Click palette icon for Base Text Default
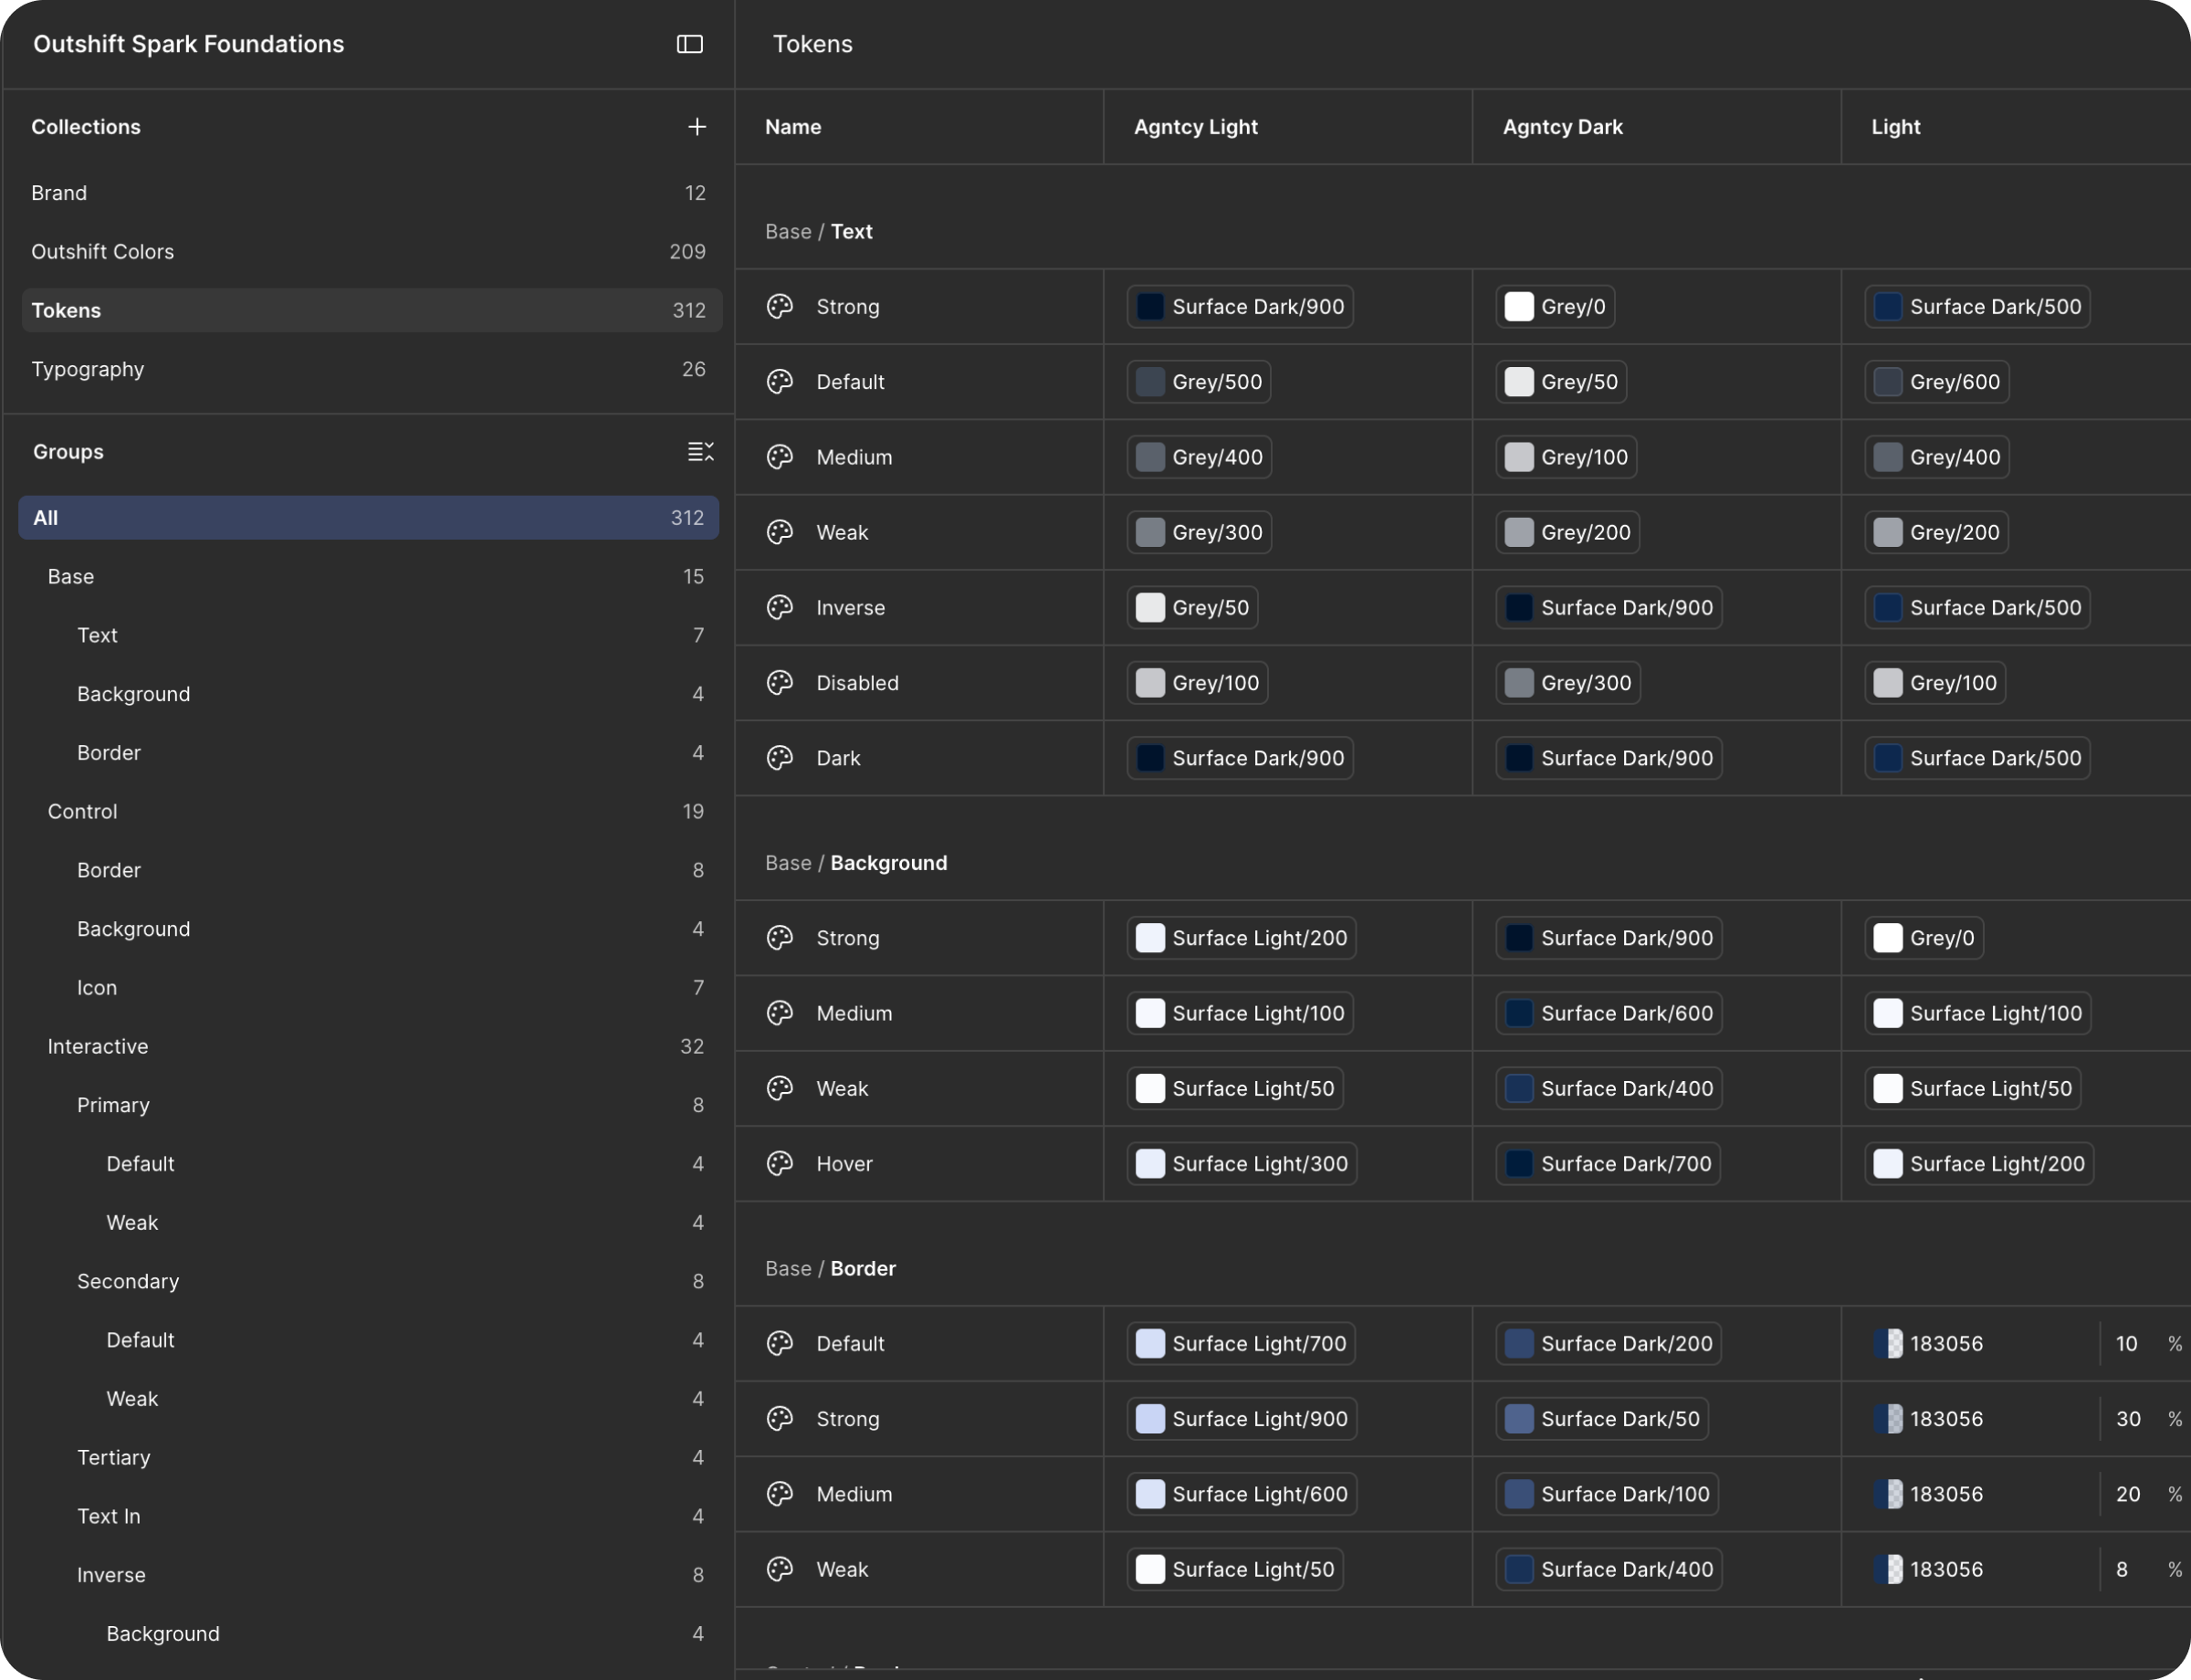The width and height of the screenshot is (2191, 1680). click(x=780, y=382)
